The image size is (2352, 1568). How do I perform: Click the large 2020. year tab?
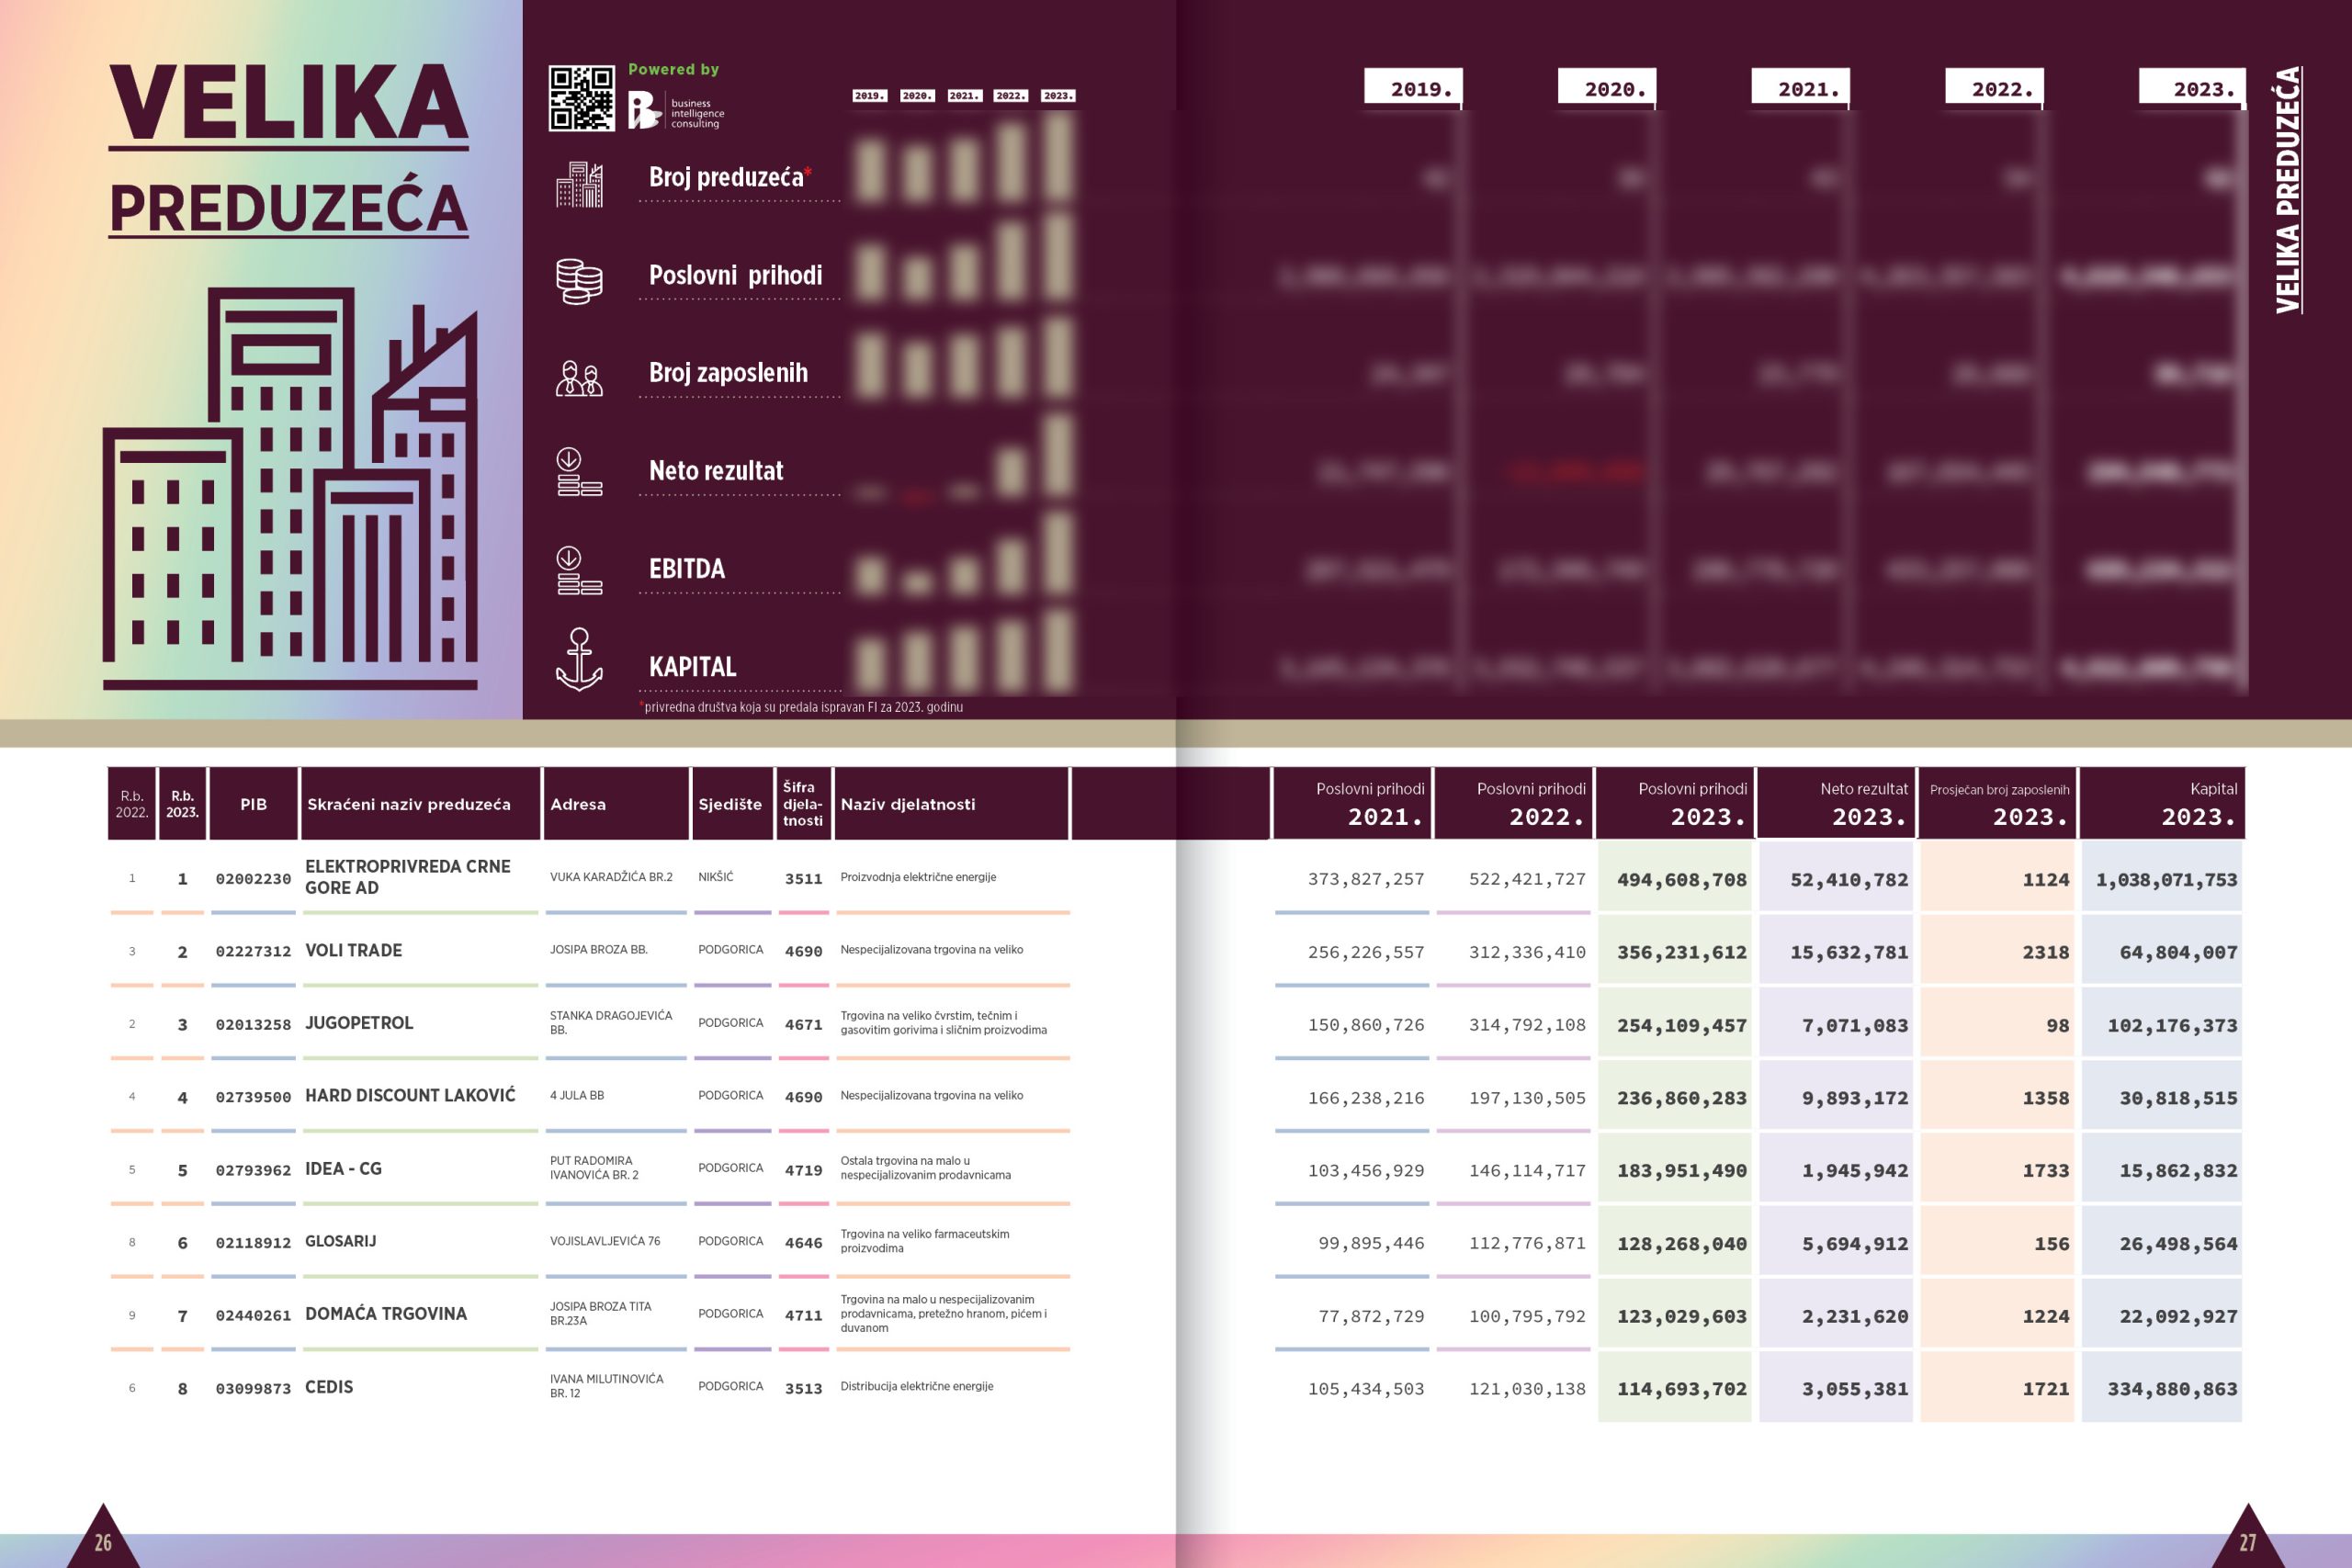coord(1607,88)
